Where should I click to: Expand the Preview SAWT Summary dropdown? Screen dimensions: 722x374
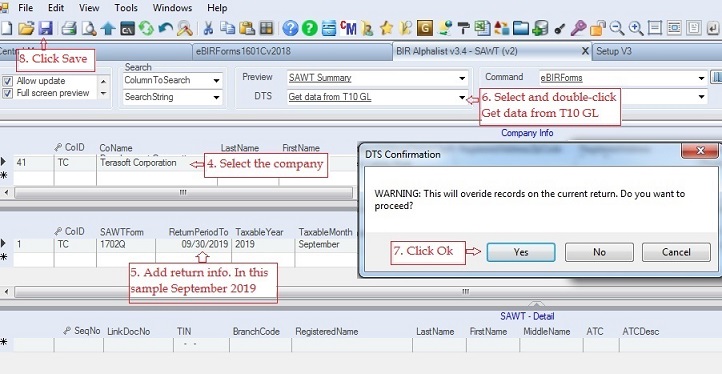pyautogui.click(x=462, y=78)
